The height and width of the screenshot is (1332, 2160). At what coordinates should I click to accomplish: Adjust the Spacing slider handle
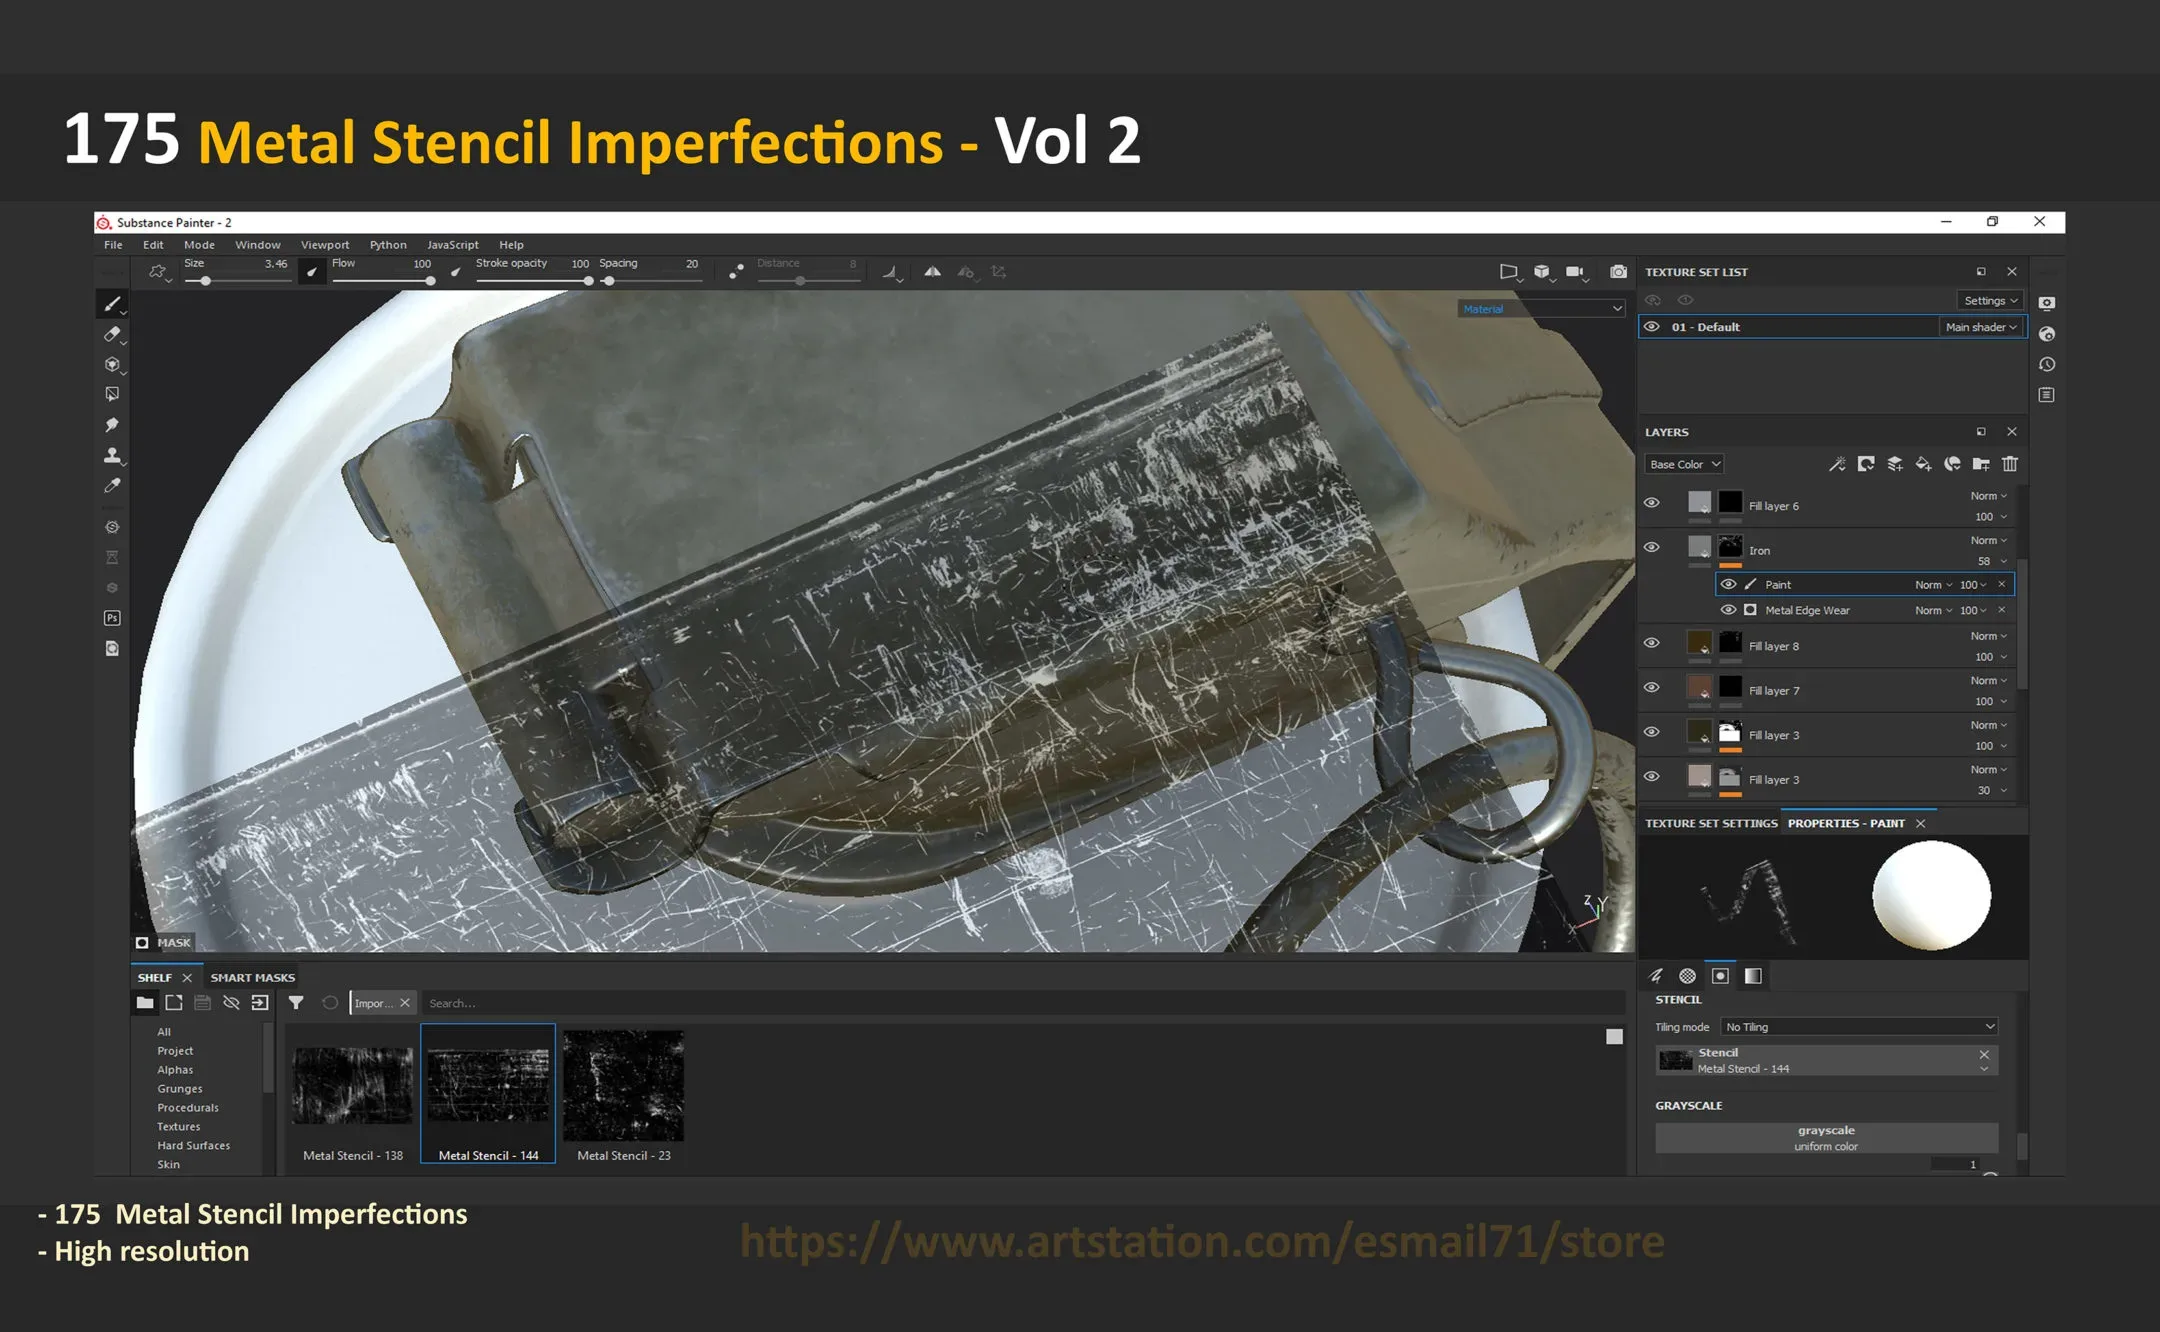click(609, 281)
